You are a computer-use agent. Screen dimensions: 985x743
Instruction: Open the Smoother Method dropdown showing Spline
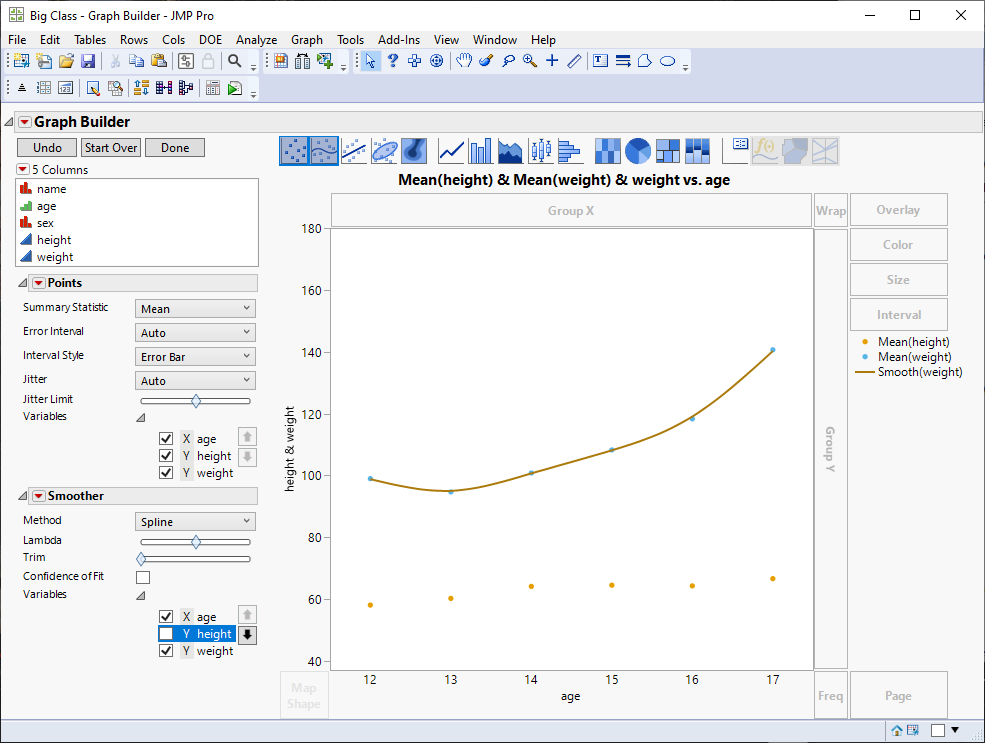coord(194,521)
